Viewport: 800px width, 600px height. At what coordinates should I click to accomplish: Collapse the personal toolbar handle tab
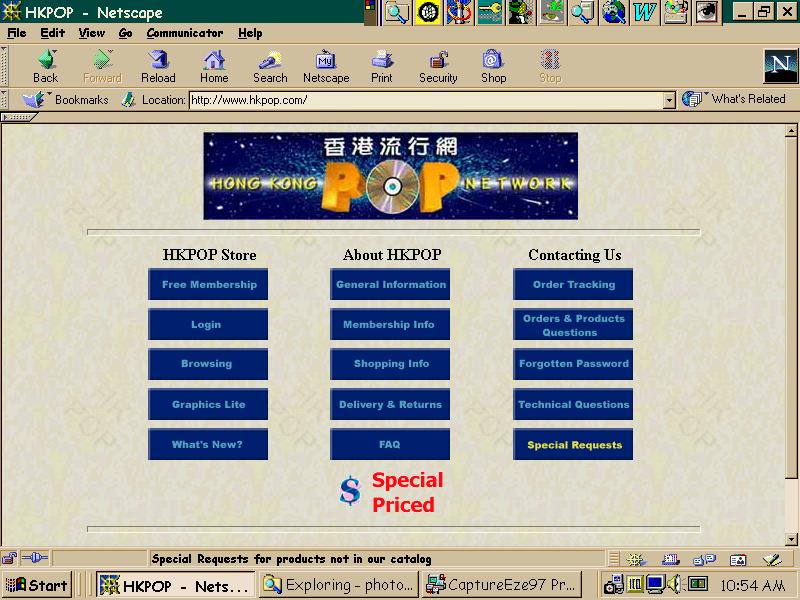point(18,117)
